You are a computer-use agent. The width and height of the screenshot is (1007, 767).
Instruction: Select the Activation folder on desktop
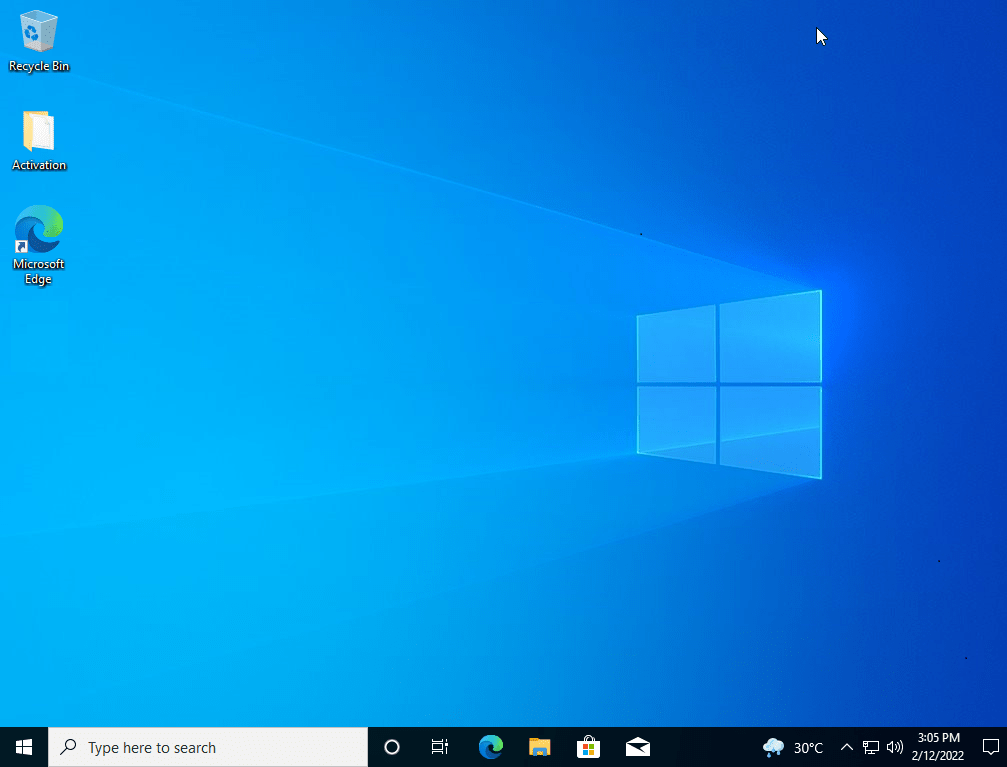(39, 141)
